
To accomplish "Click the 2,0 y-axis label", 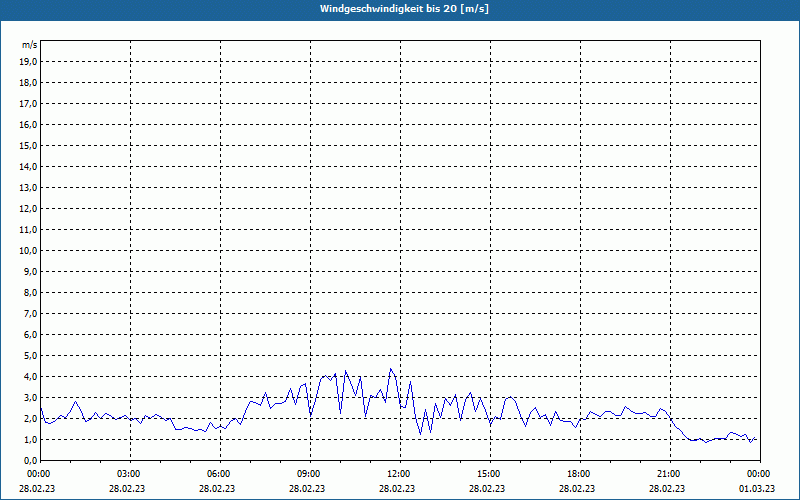I will coord(30,418).
